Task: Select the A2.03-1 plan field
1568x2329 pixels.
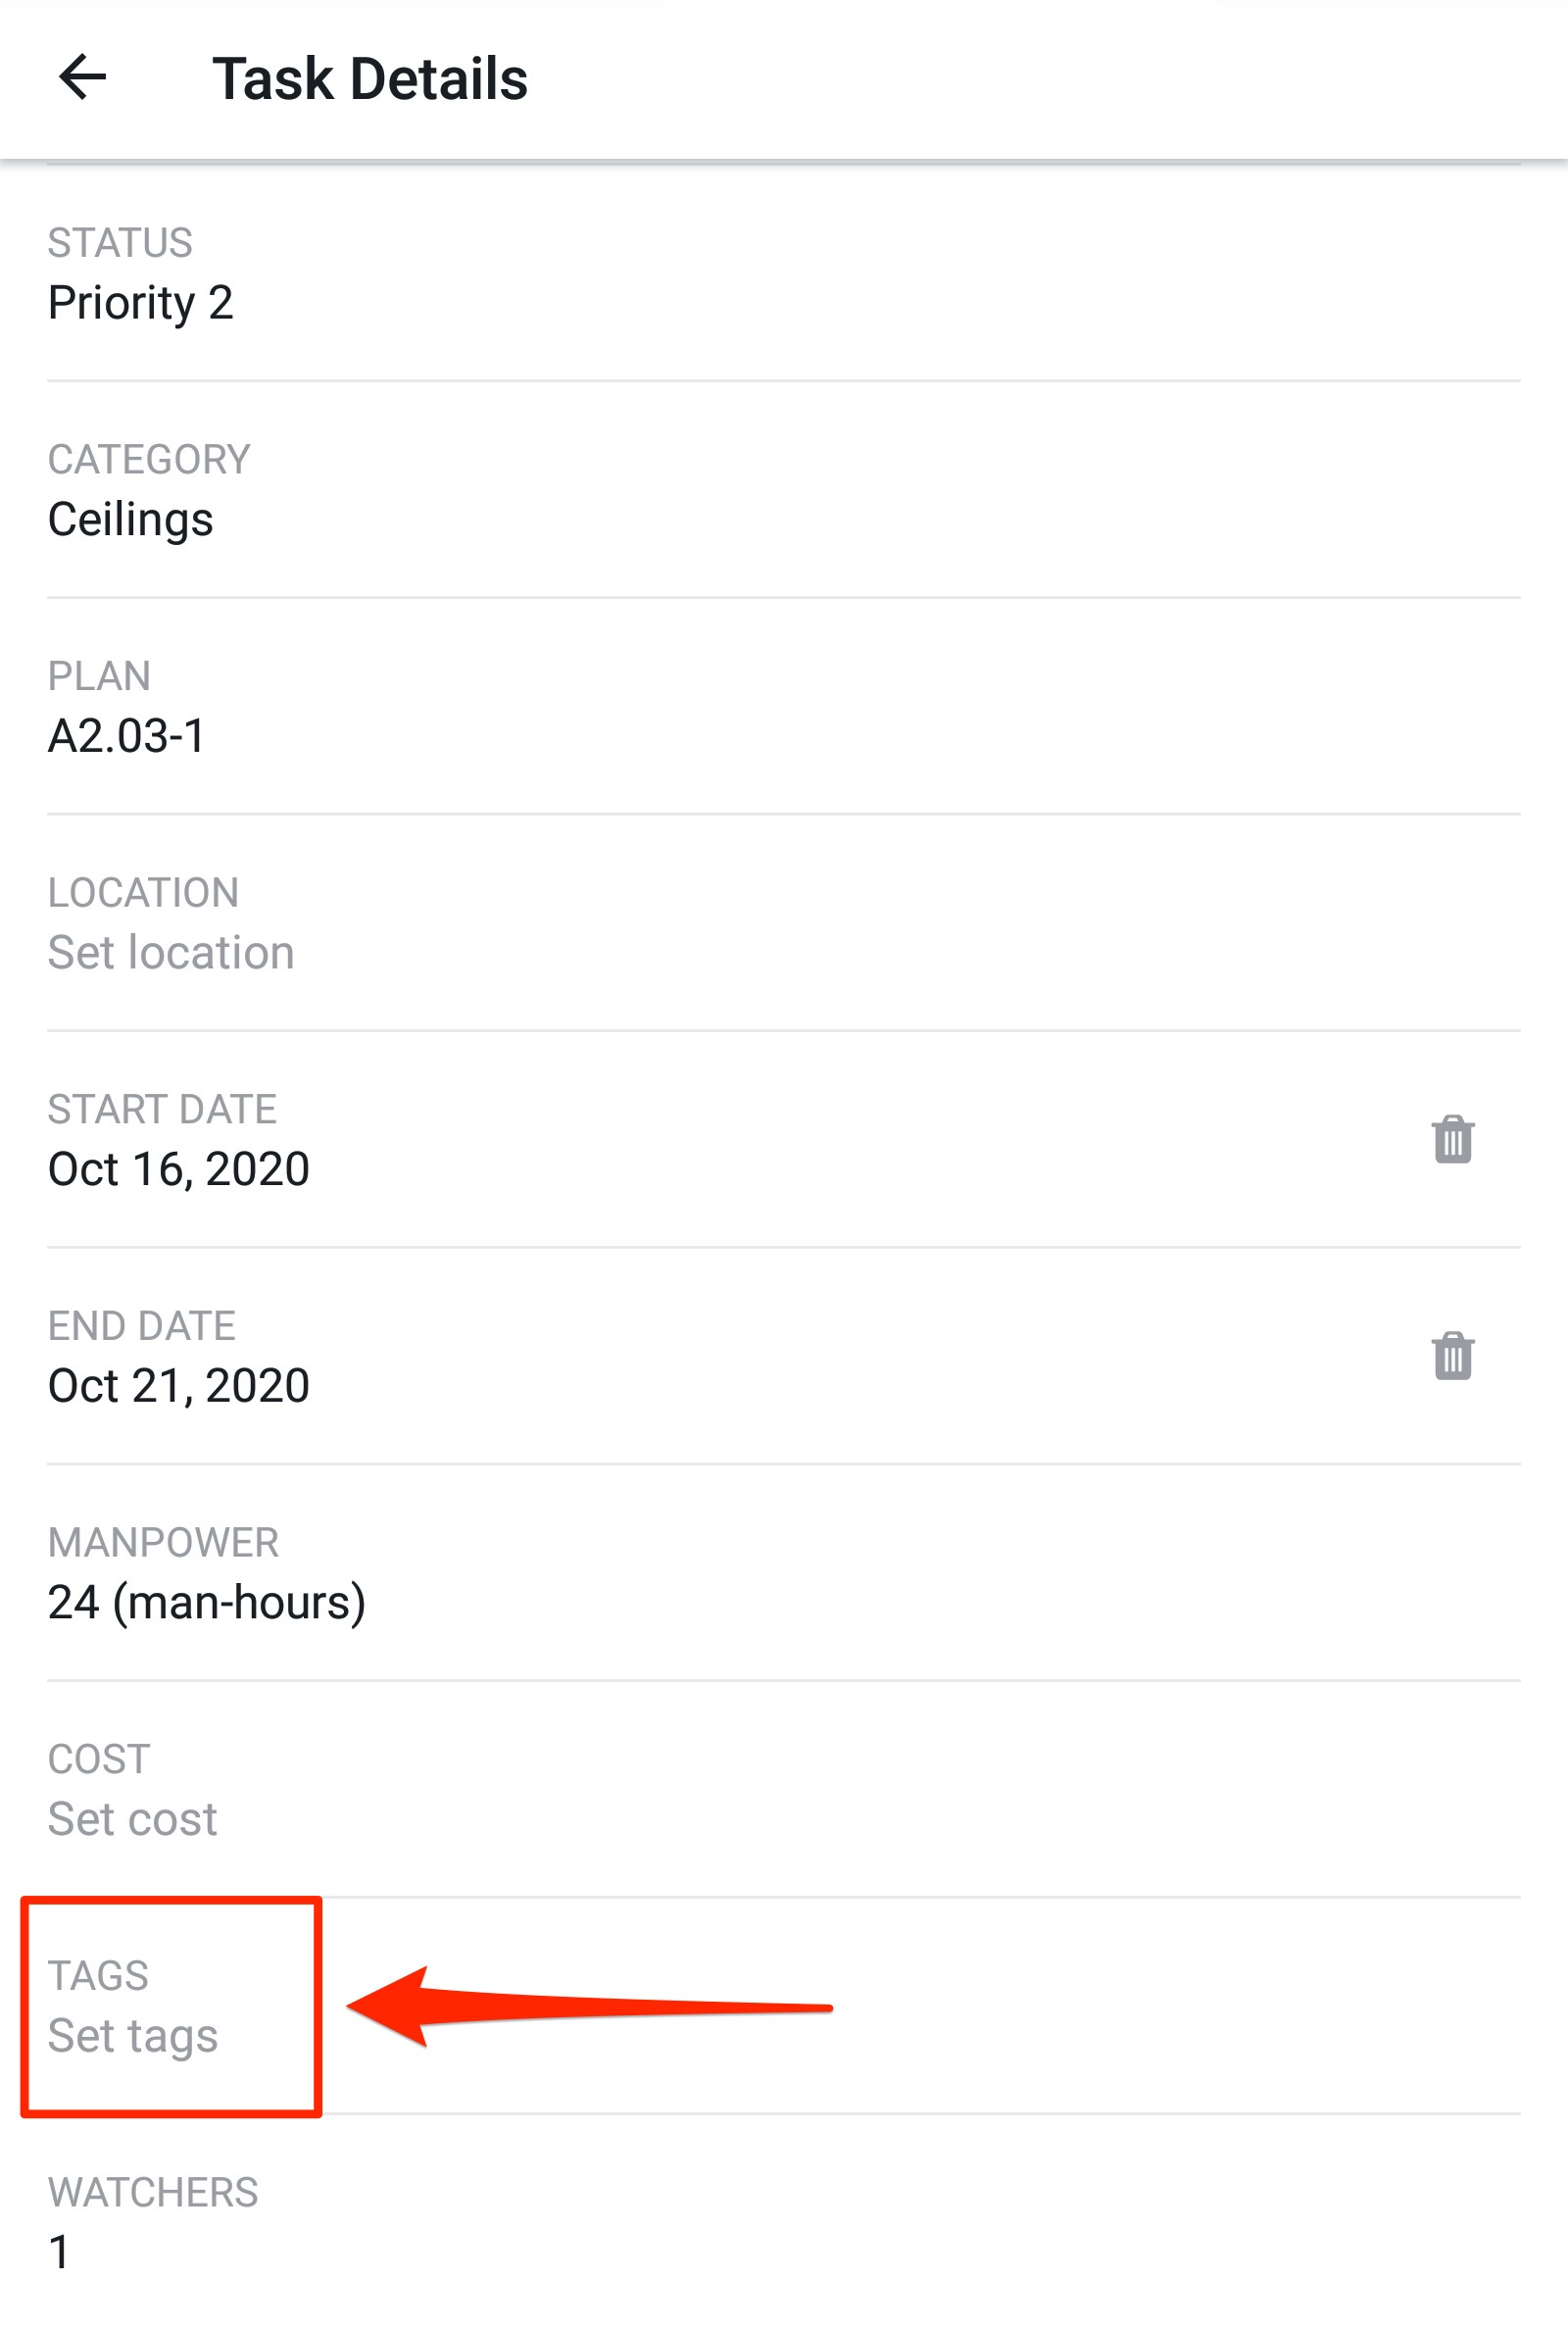Action: tap(127, 736)
